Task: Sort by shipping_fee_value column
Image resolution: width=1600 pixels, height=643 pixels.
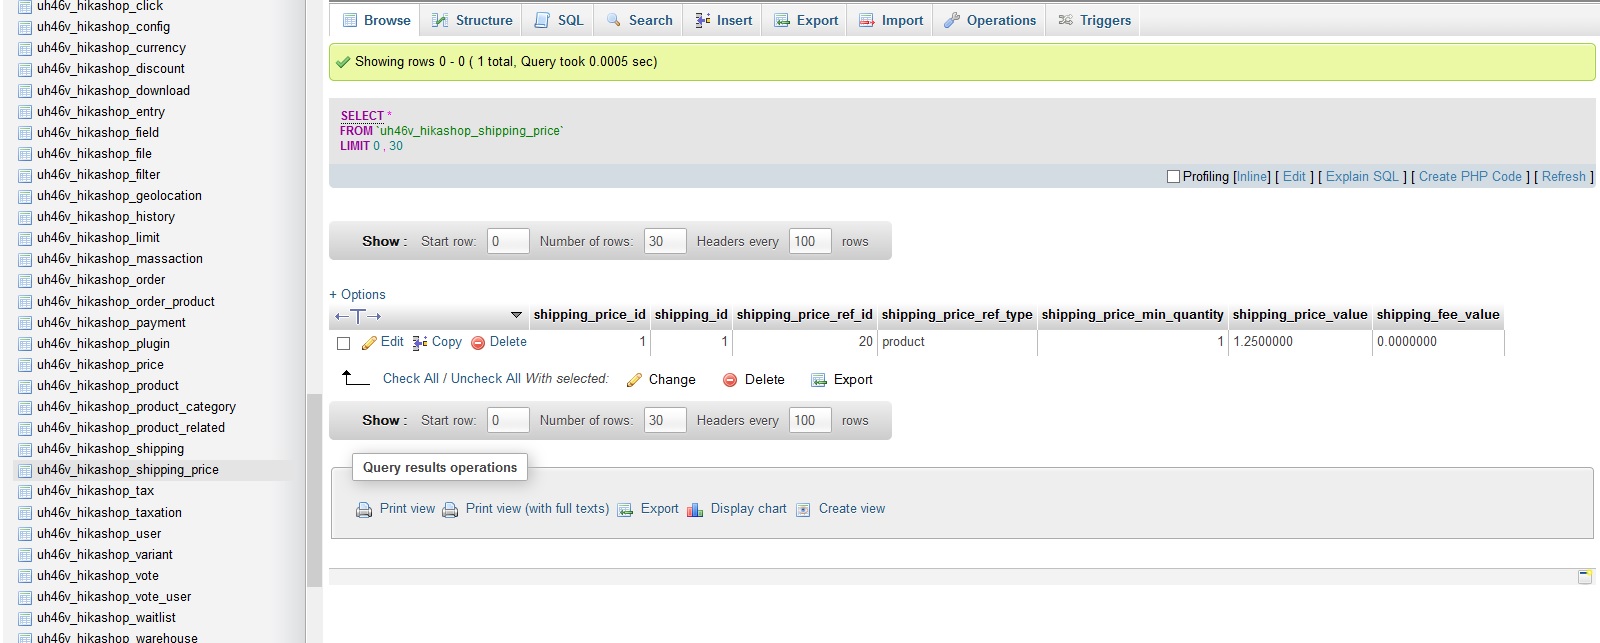Action: 1438,315
